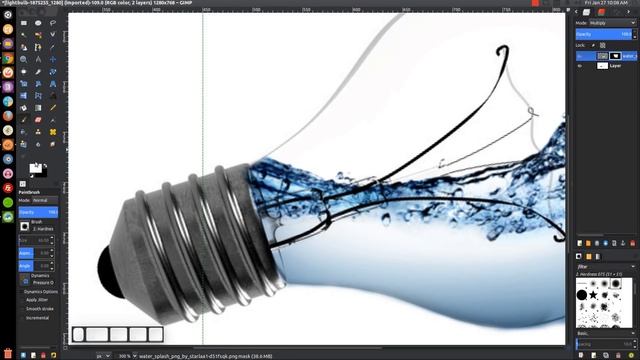Enable the Incremental checkbox
This screenshot has width=640, height=360.
click(22, 318)
